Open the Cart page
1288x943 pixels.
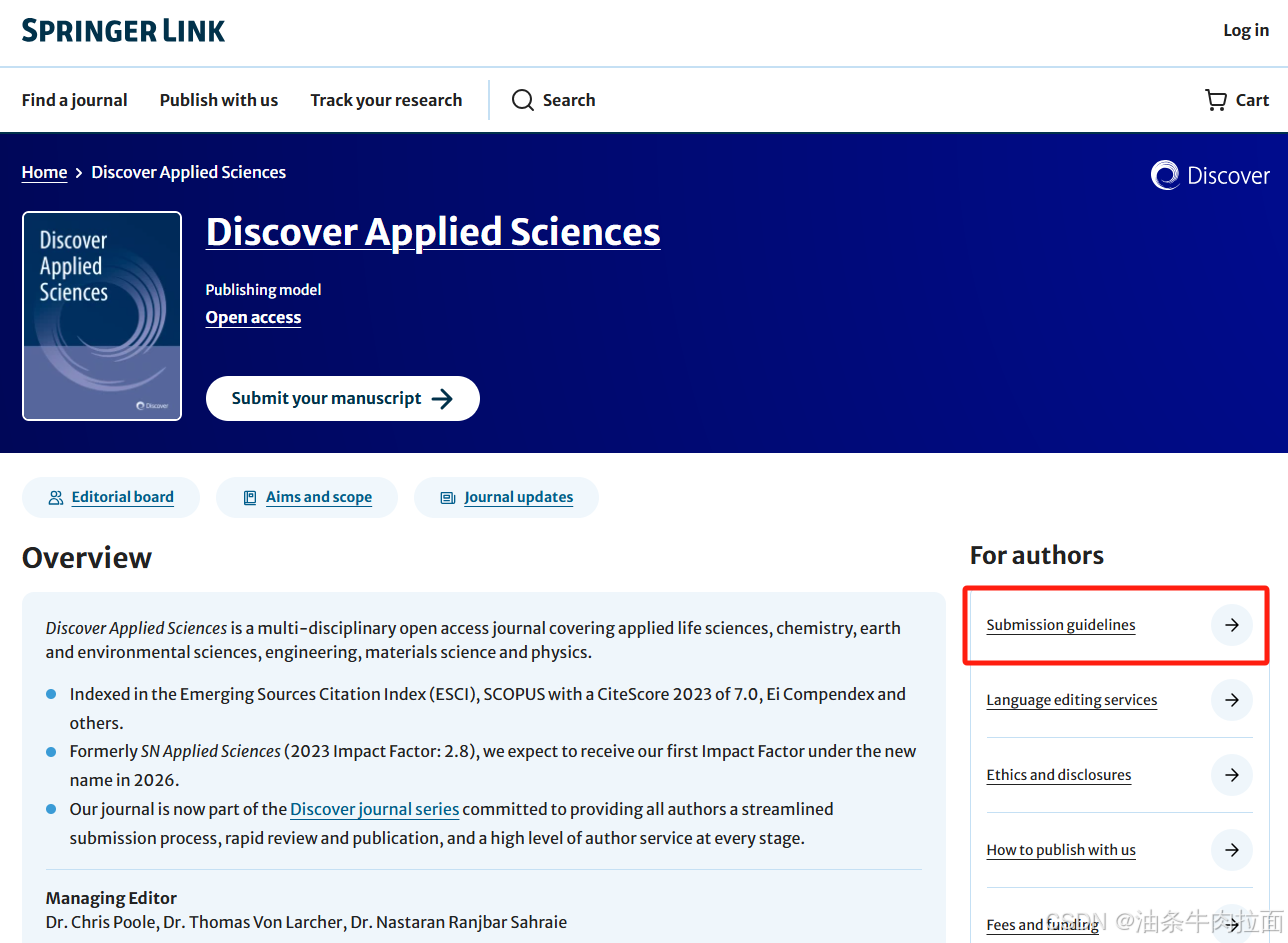pos(1237,100)
